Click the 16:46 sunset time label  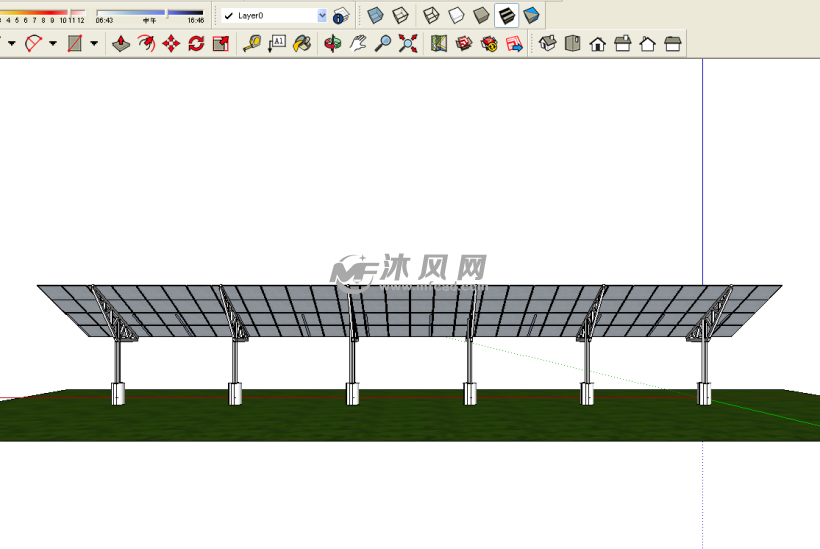point(196,21)
